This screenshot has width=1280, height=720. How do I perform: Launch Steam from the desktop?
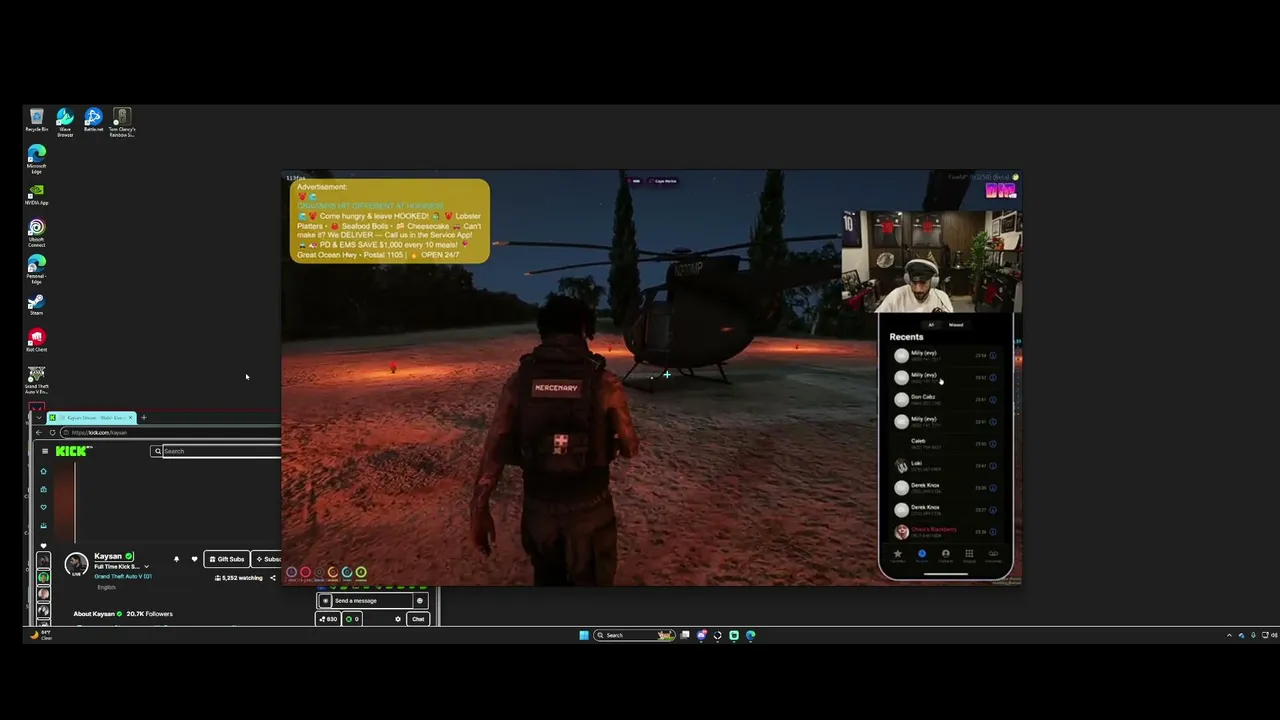point(37,304)
